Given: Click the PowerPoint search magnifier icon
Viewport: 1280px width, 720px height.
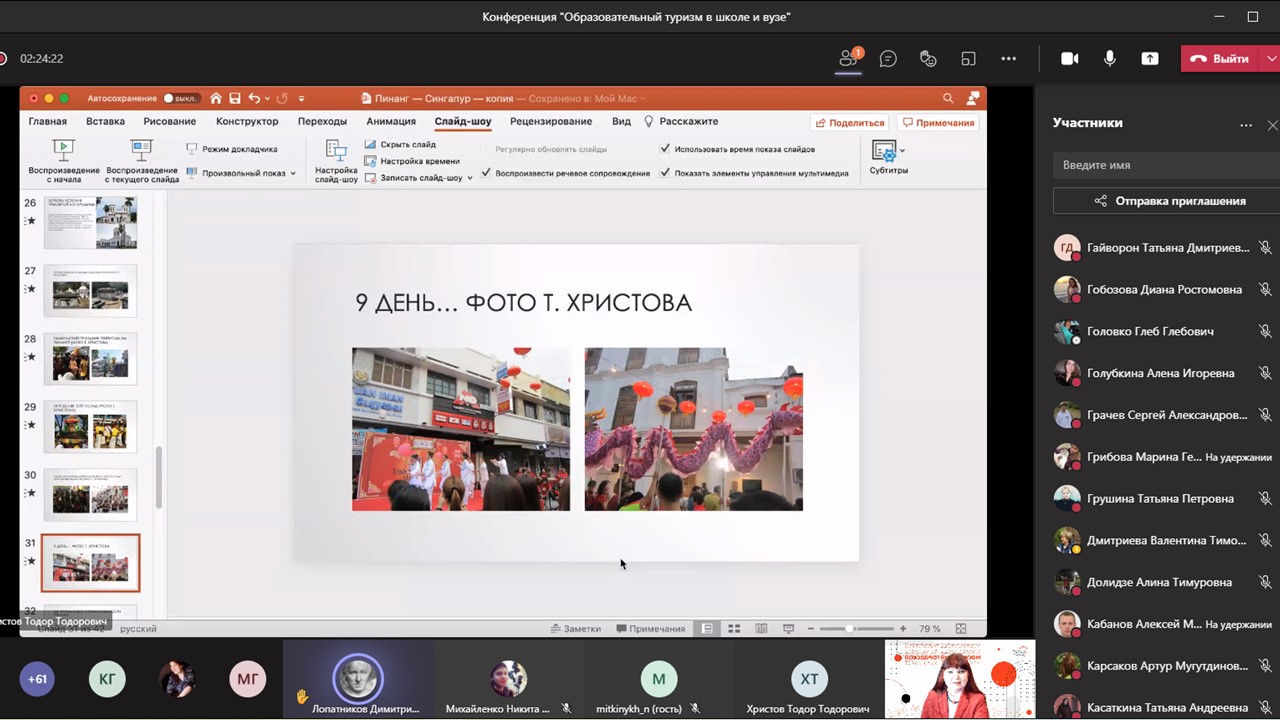Looking at the screenshot, I should pyautogui.click(x=948, y=98).
